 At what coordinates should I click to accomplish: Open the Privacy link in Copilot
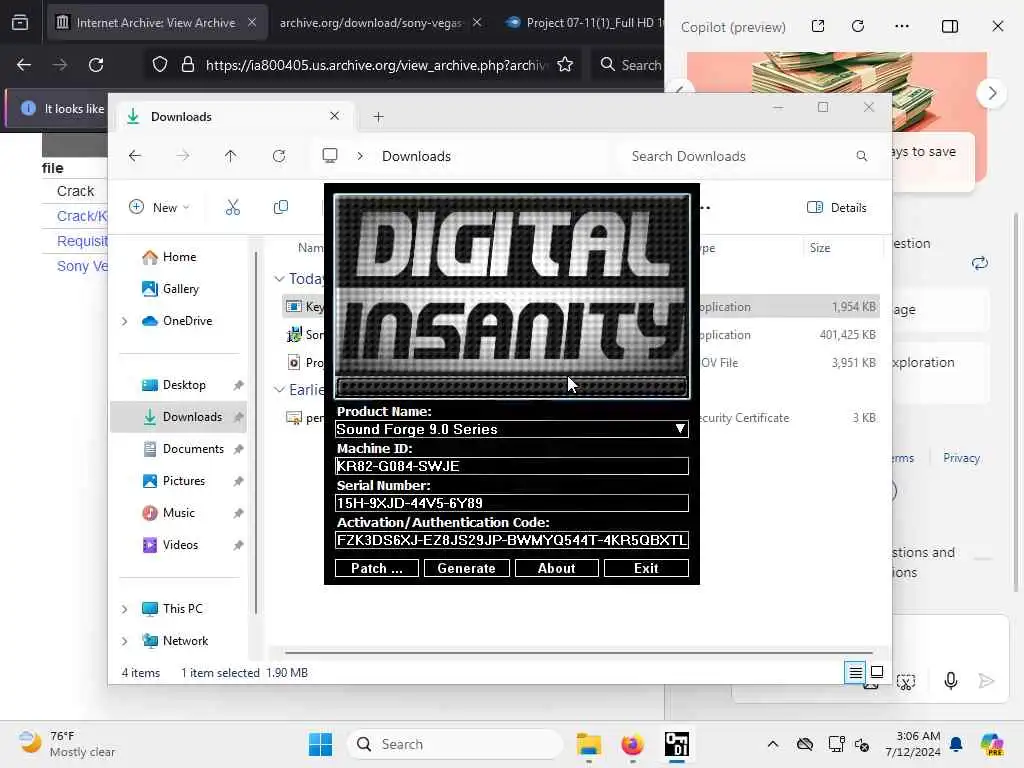point(961,458)
